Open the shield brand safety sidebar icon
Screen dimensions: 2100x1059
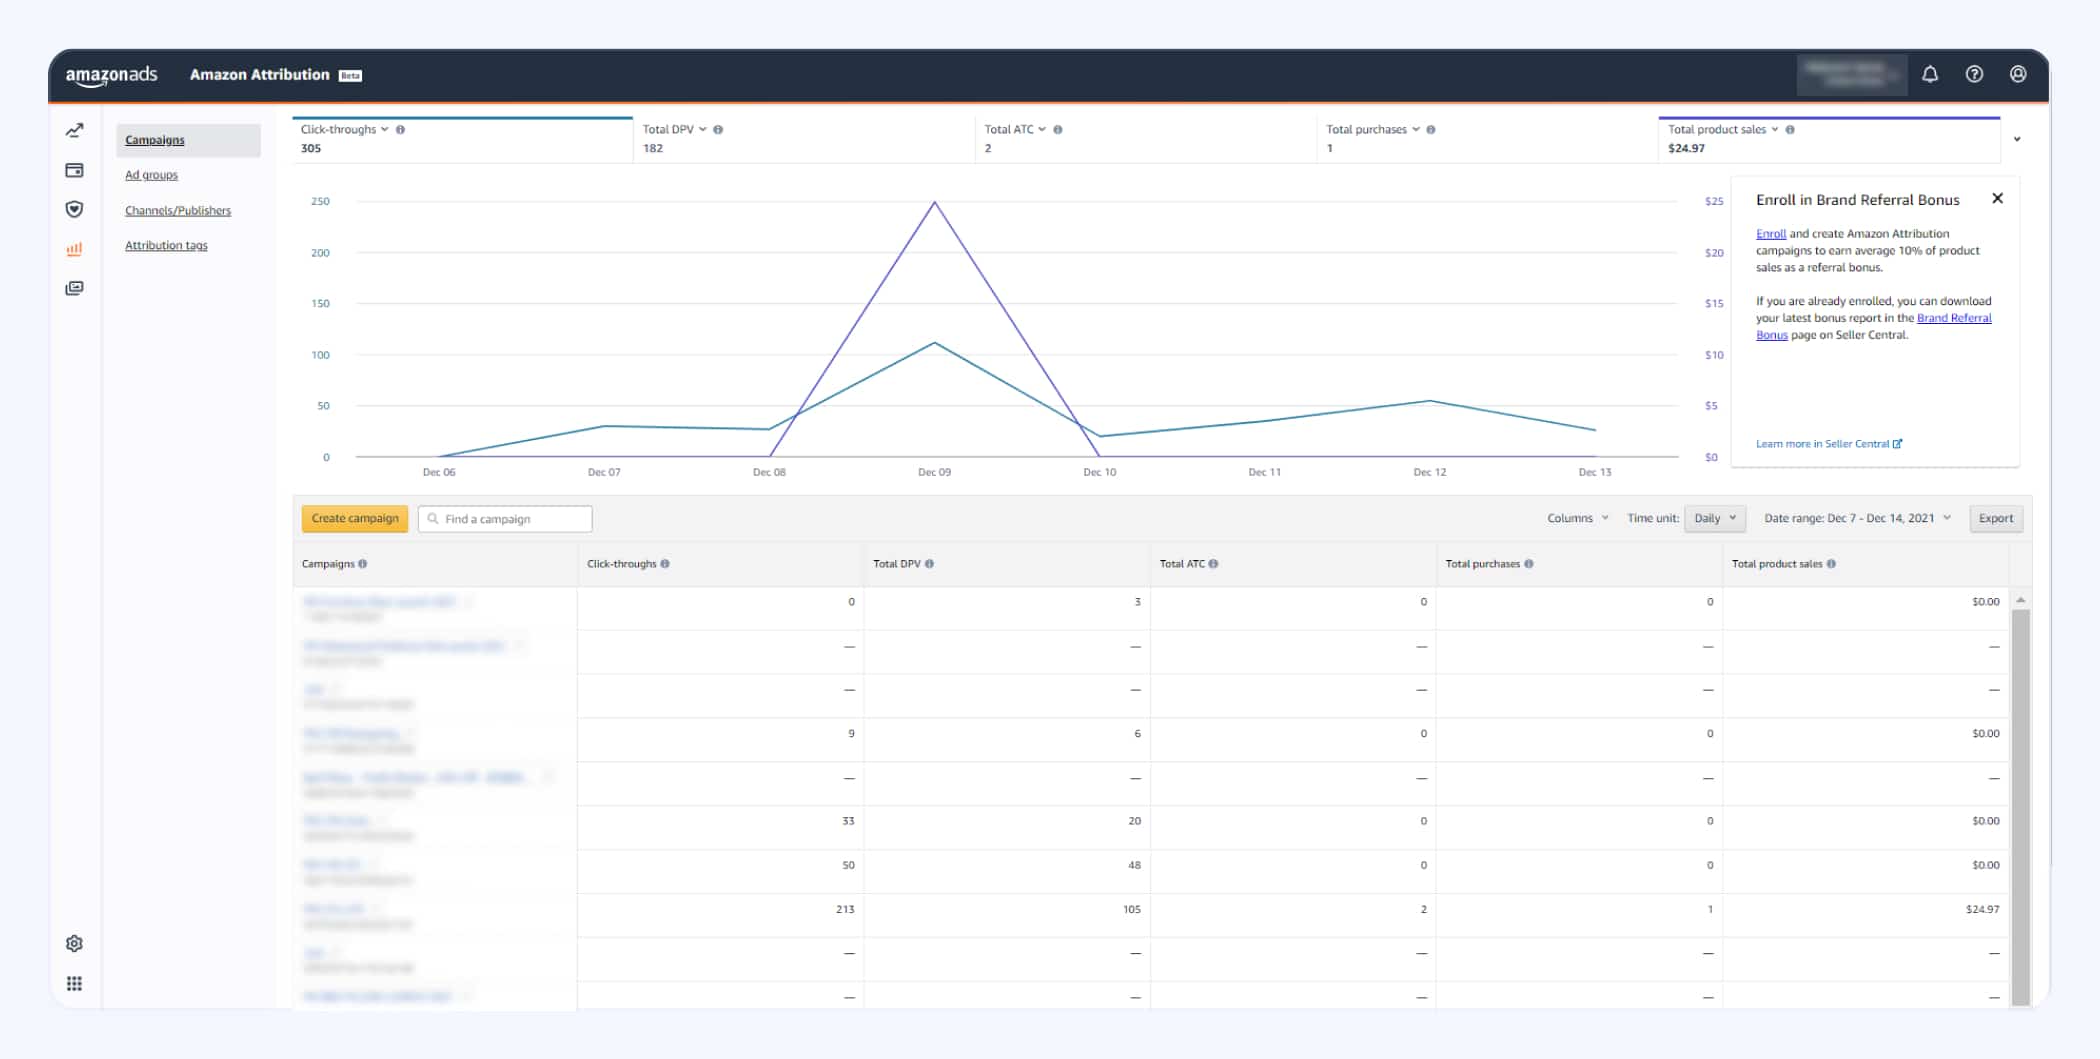[x=74, y=209]
